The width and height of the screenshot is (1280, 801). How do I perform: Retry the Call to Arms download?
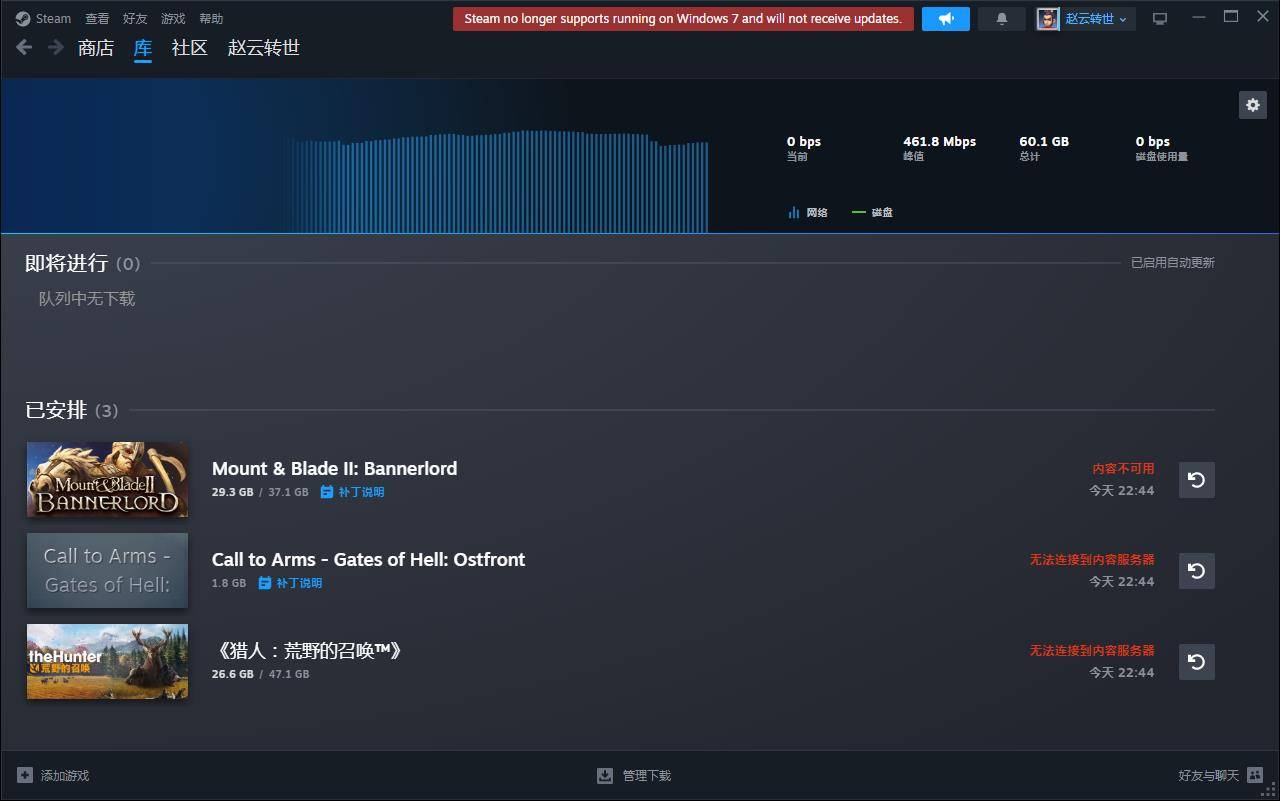coord(1196,571)
